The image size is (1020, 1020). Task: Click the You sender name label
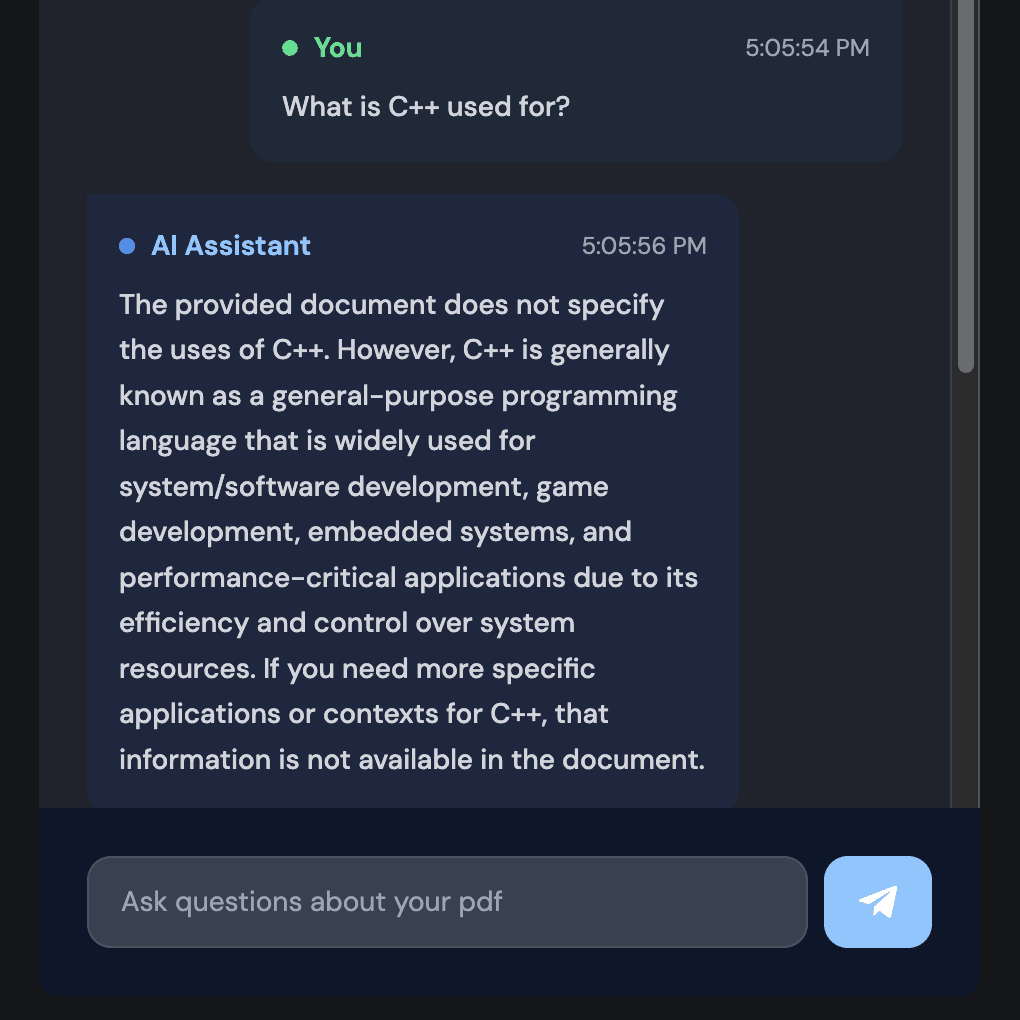point(337,46)
